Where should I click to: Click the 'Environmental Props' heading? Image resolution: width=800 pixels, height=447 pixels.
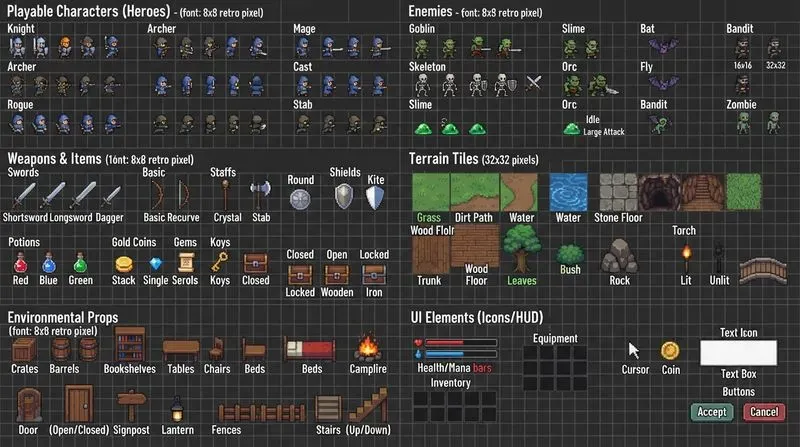(63, 317)
